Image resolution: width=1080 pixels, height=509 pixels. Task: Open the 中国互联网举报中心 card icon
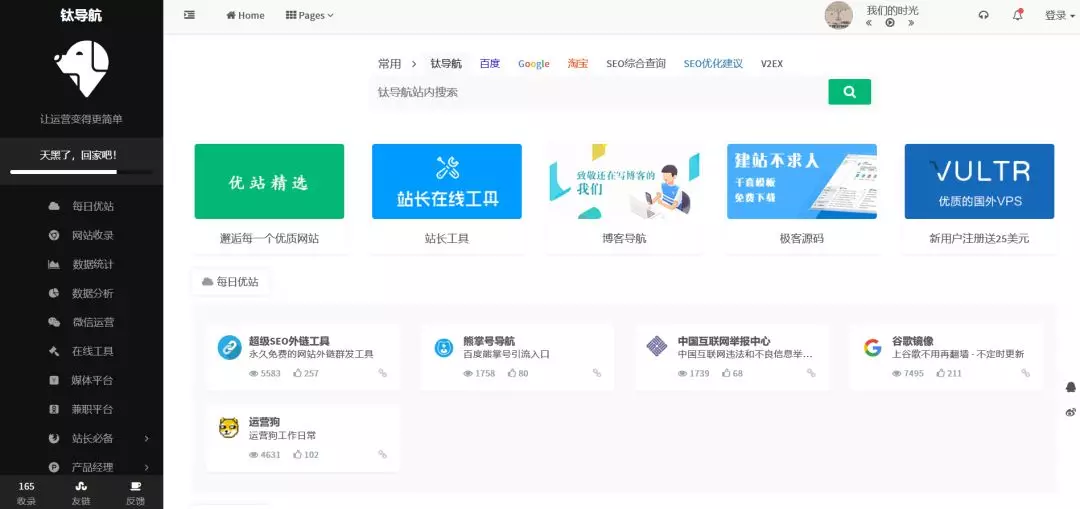tap(657, 346)
